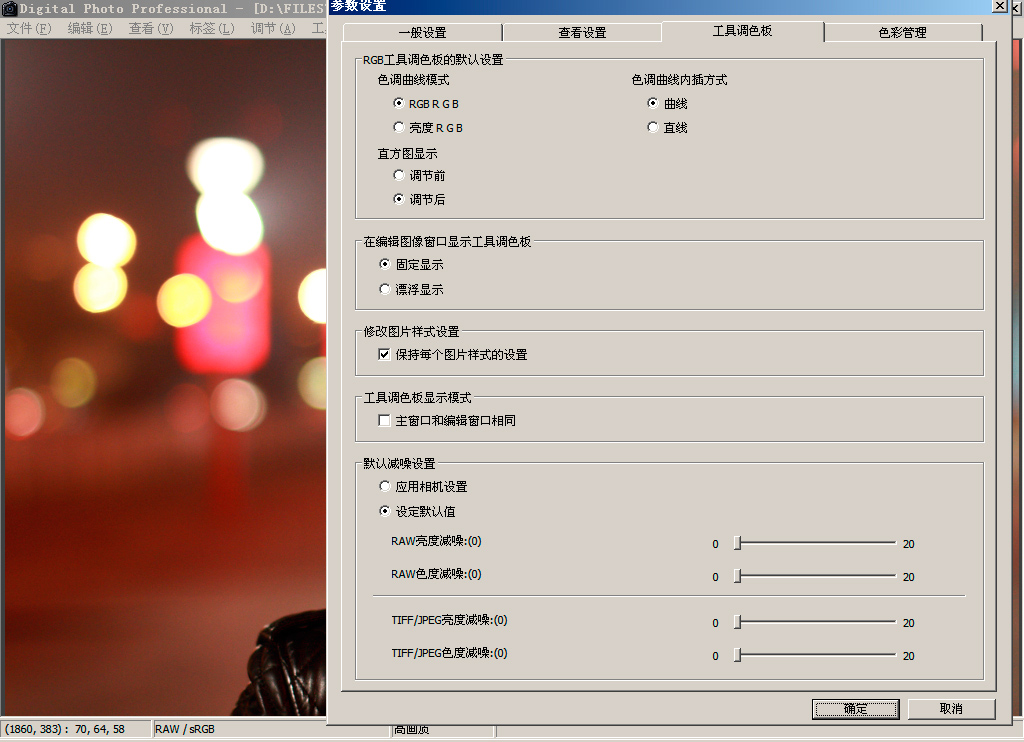Image resolution: width=1024 pixels, height=742 pixels.
Task: Open the 文件(F) menu
Action: [x=29, y=28]
